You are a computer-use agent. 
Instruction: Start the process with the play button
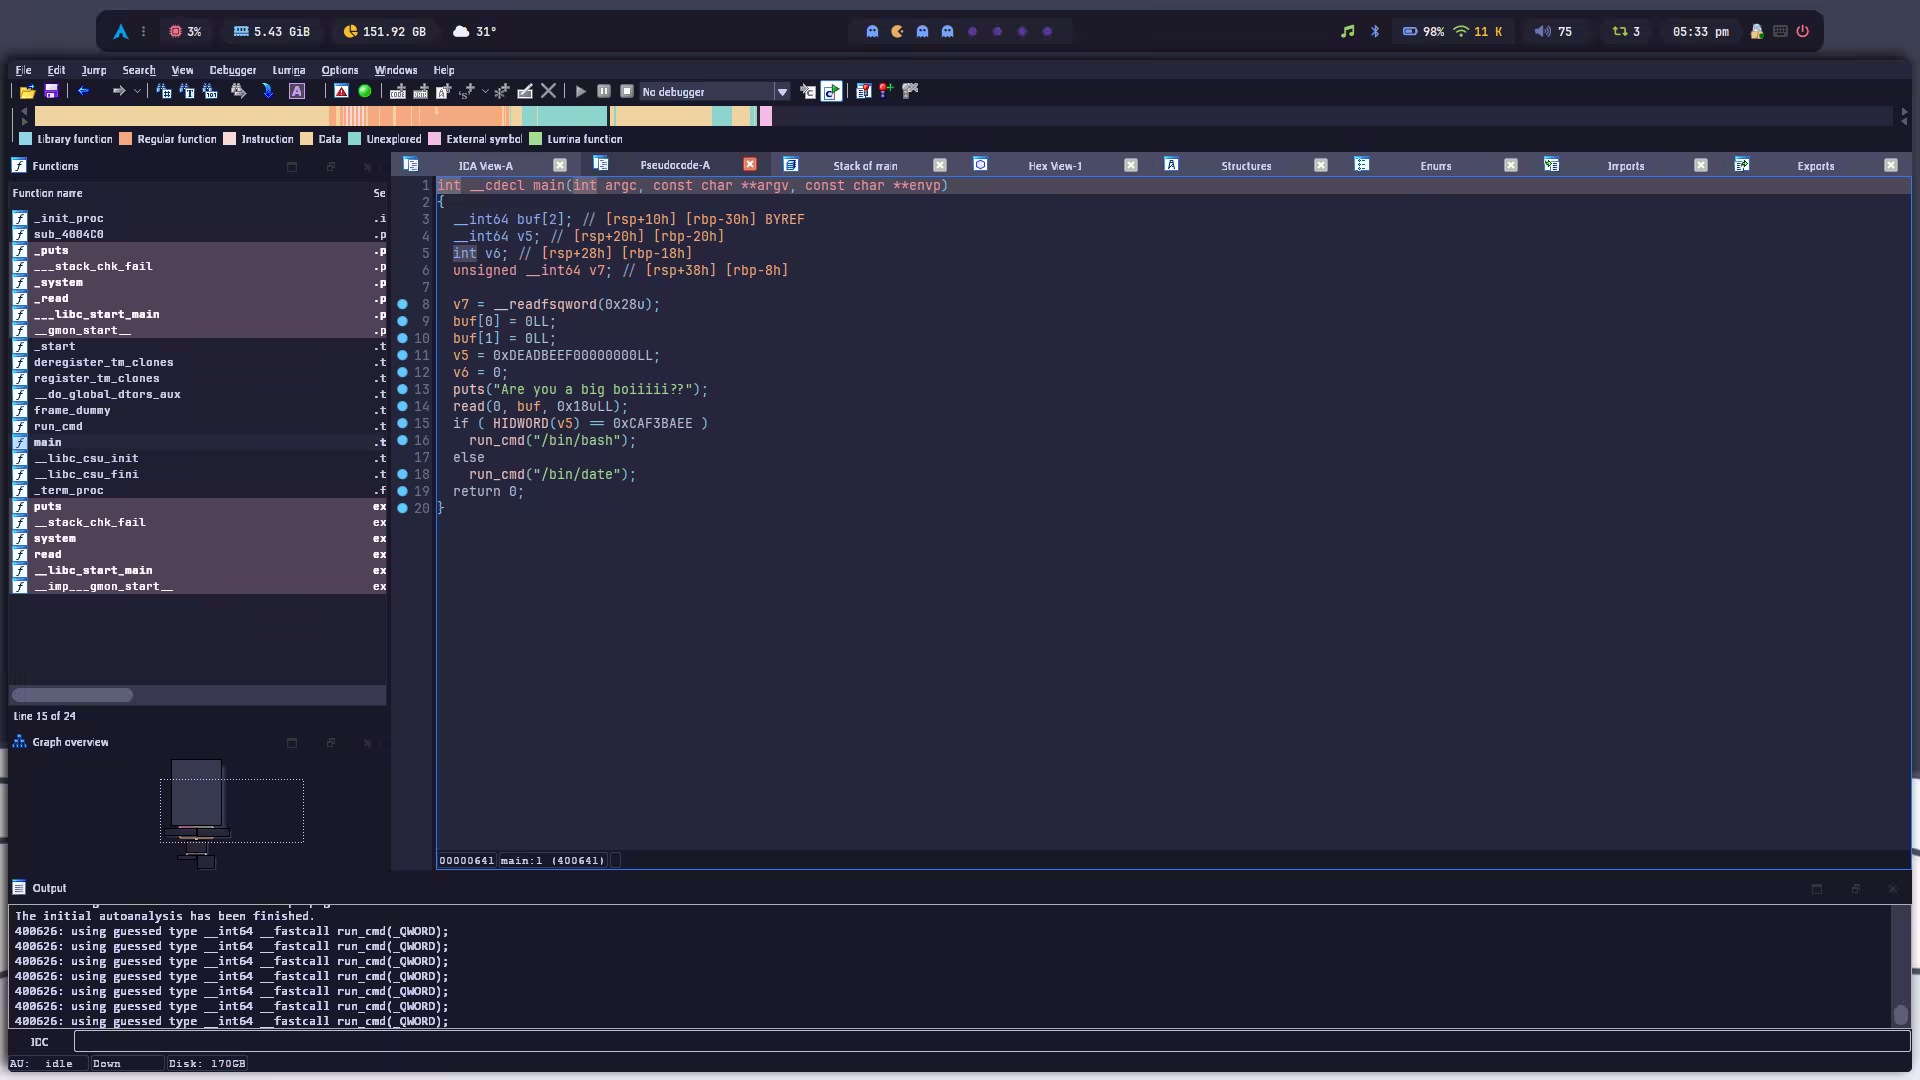(x=580, y=91)
